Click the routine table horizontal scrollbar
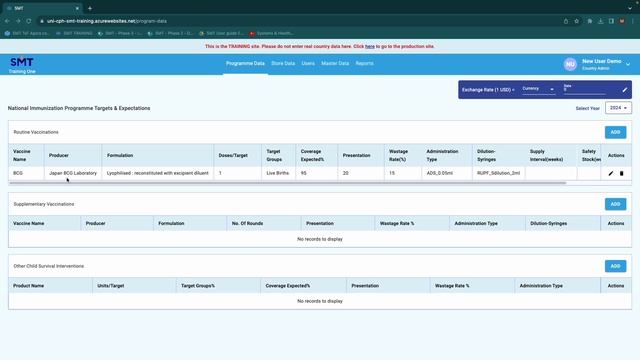This screenshot has width=640, height=360. tap(287, 183)
